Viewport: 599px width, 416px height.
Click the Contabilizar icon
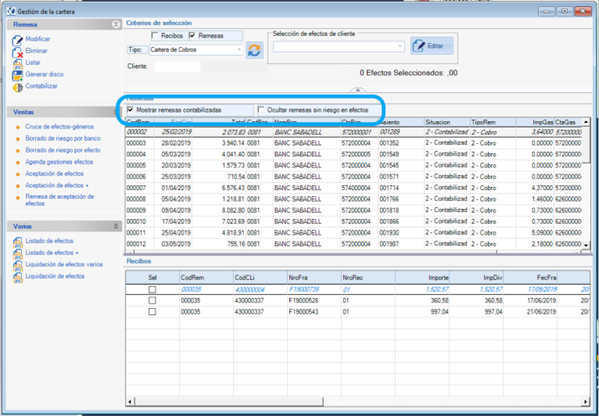[x=18, y=87]
